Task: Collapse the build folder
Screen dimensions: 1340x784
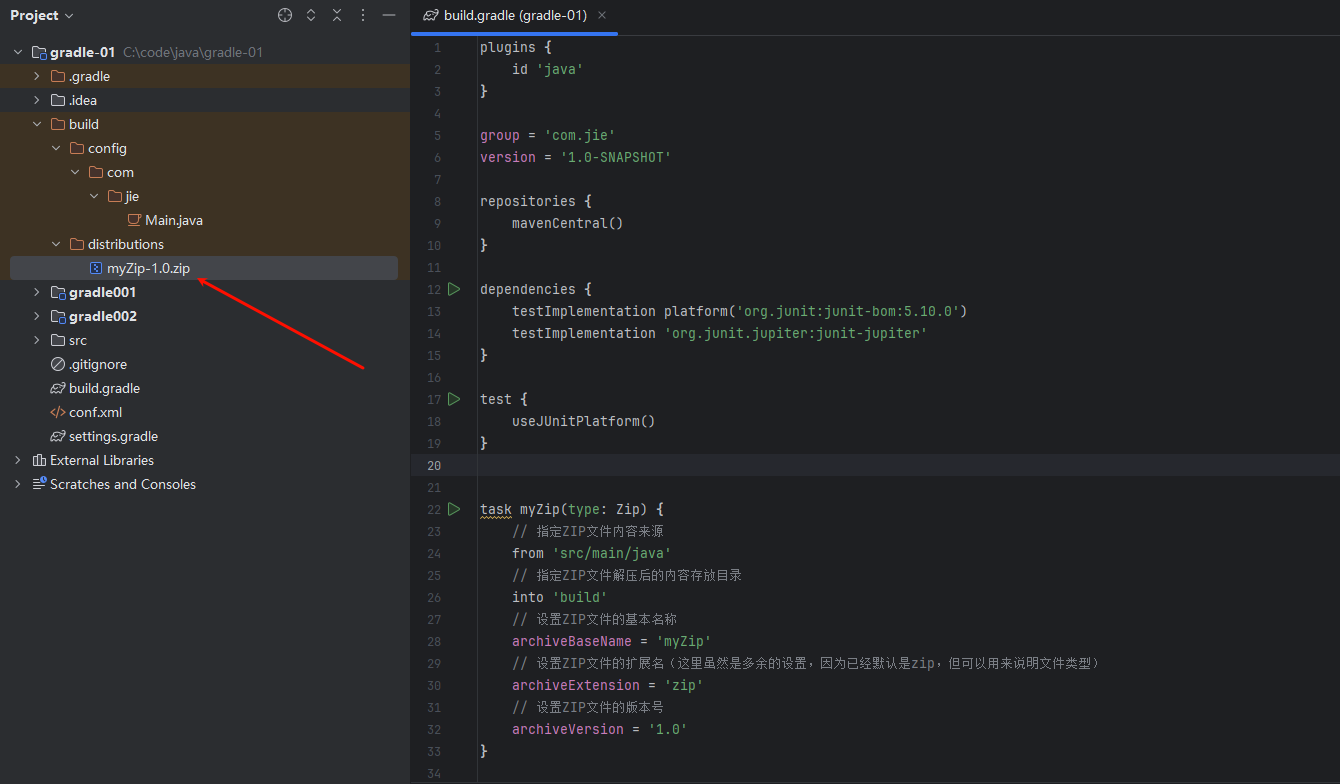Action: coord(37,124)
